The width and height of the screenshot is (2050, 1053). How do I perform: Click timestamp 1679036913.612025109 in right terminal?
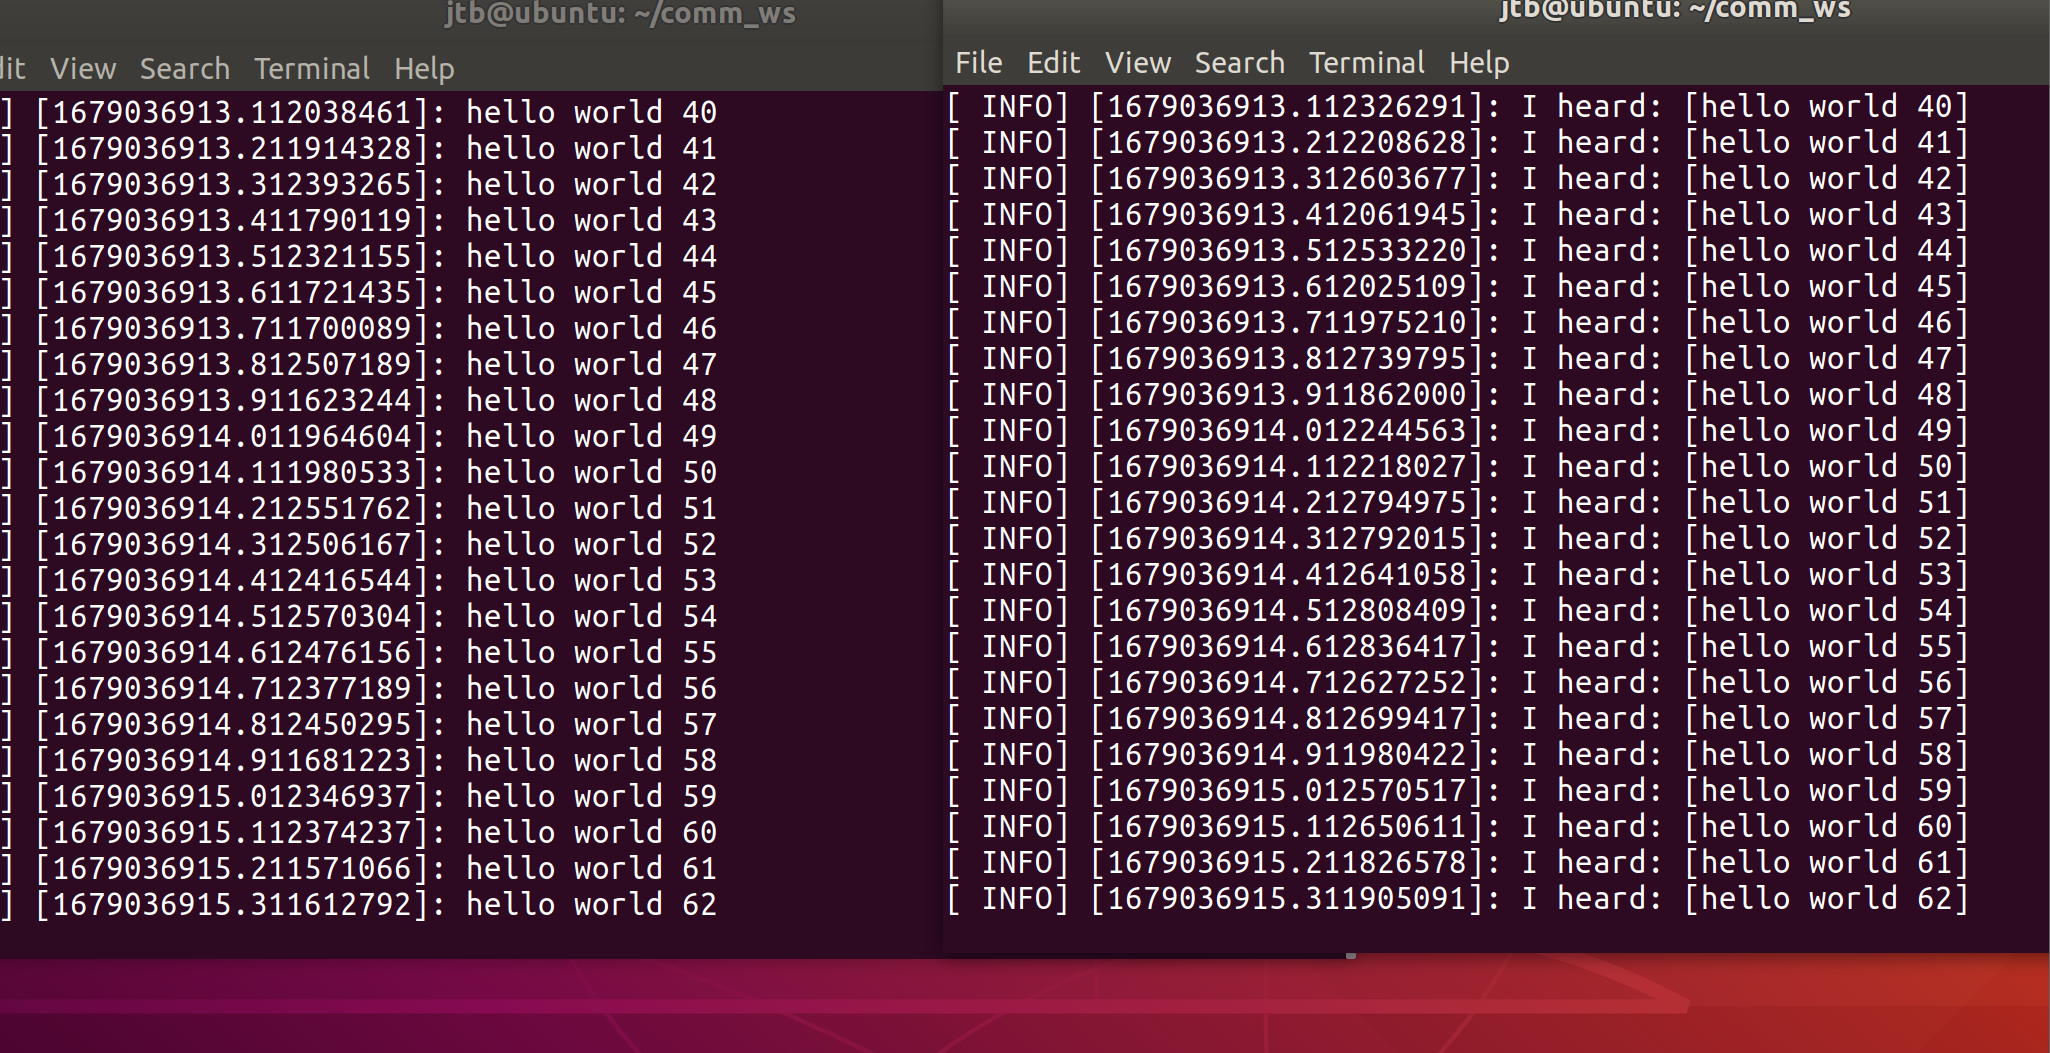pos(1287,286)
